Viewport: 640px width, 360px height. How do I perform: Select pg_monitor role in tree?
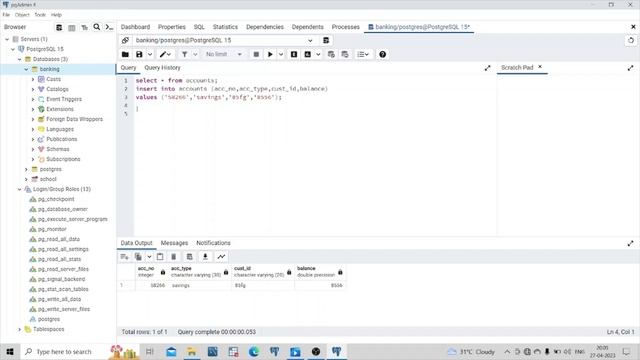52,229
